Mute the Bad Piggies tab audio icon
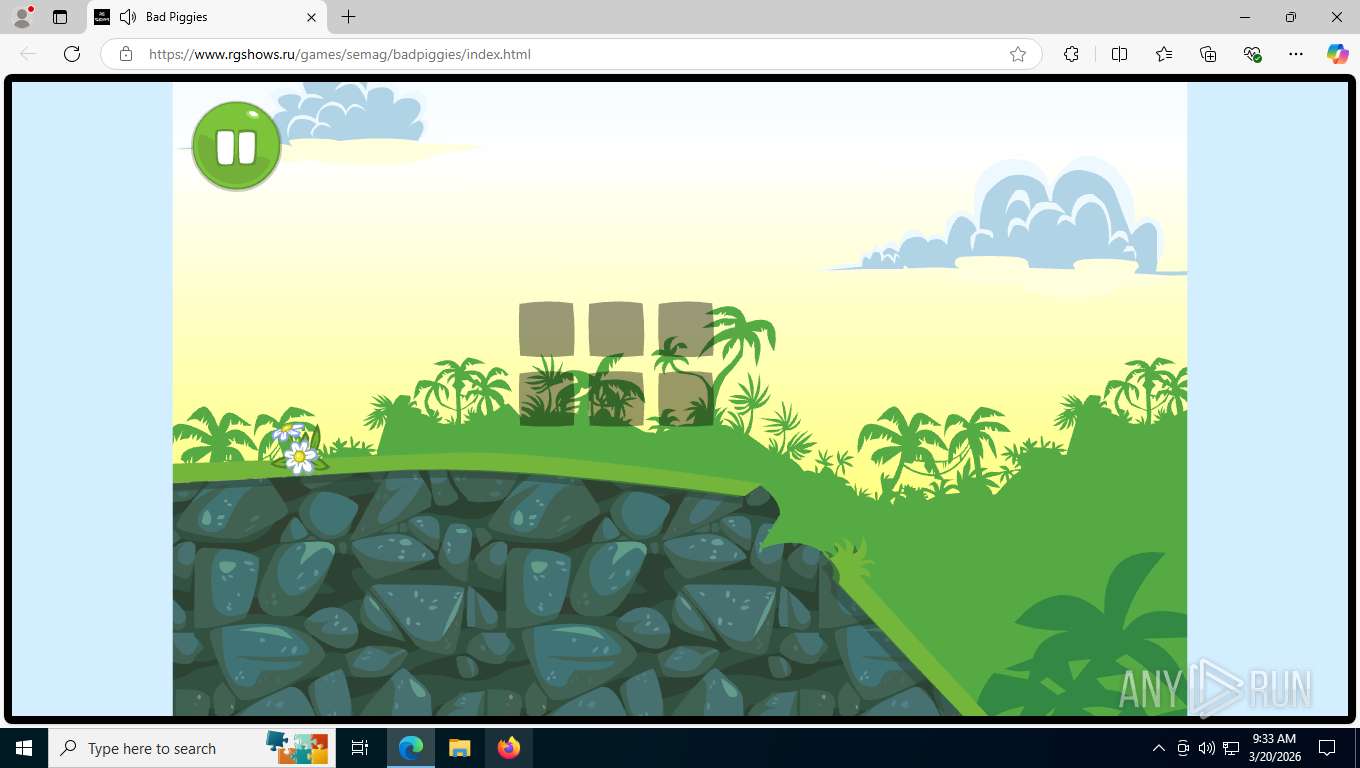 point(128,17)
